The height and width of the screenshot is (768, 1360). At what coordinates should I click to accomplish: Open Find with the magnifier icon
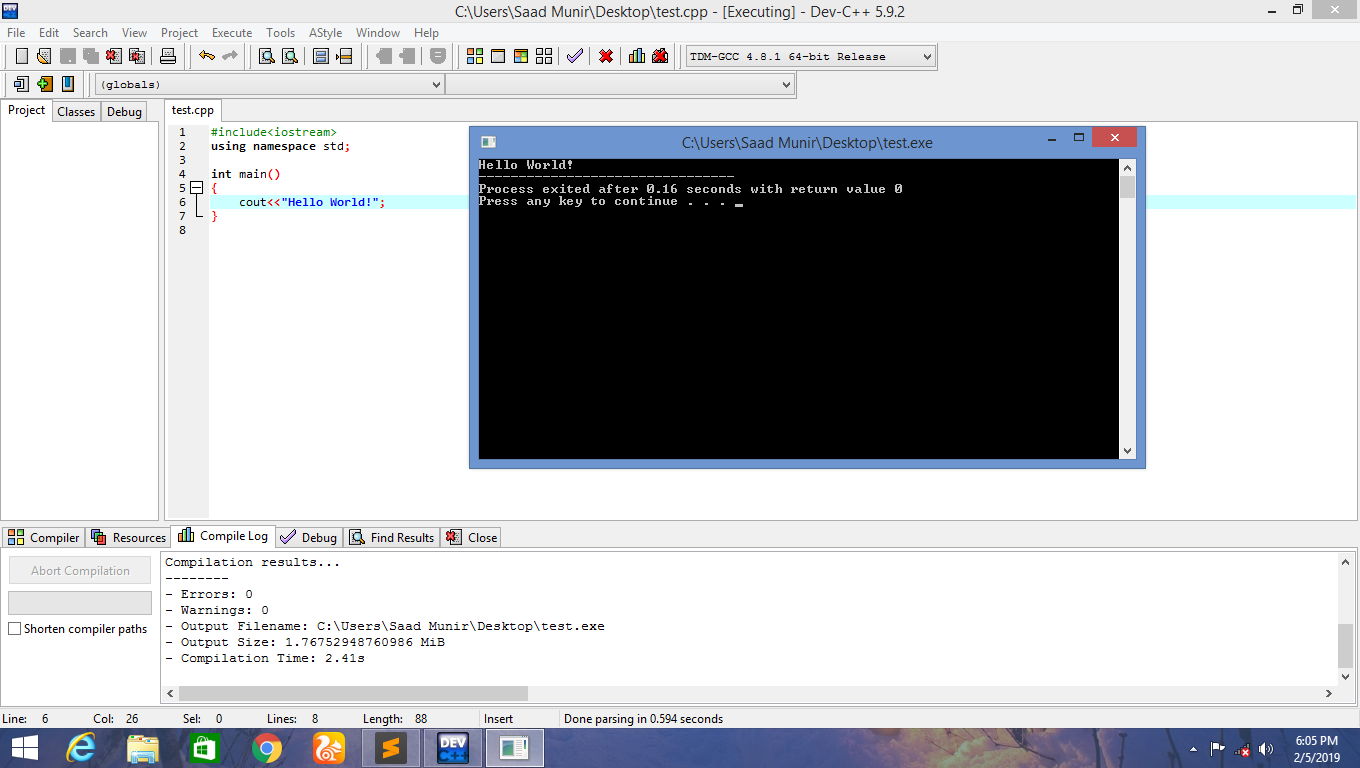click(267, 56)
